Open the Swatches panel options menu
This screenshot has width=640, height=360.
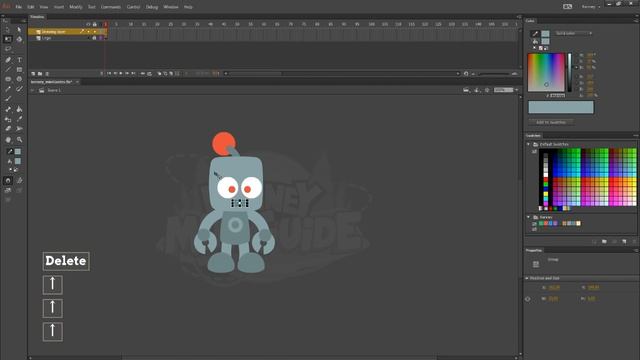[x=636, y=136]
